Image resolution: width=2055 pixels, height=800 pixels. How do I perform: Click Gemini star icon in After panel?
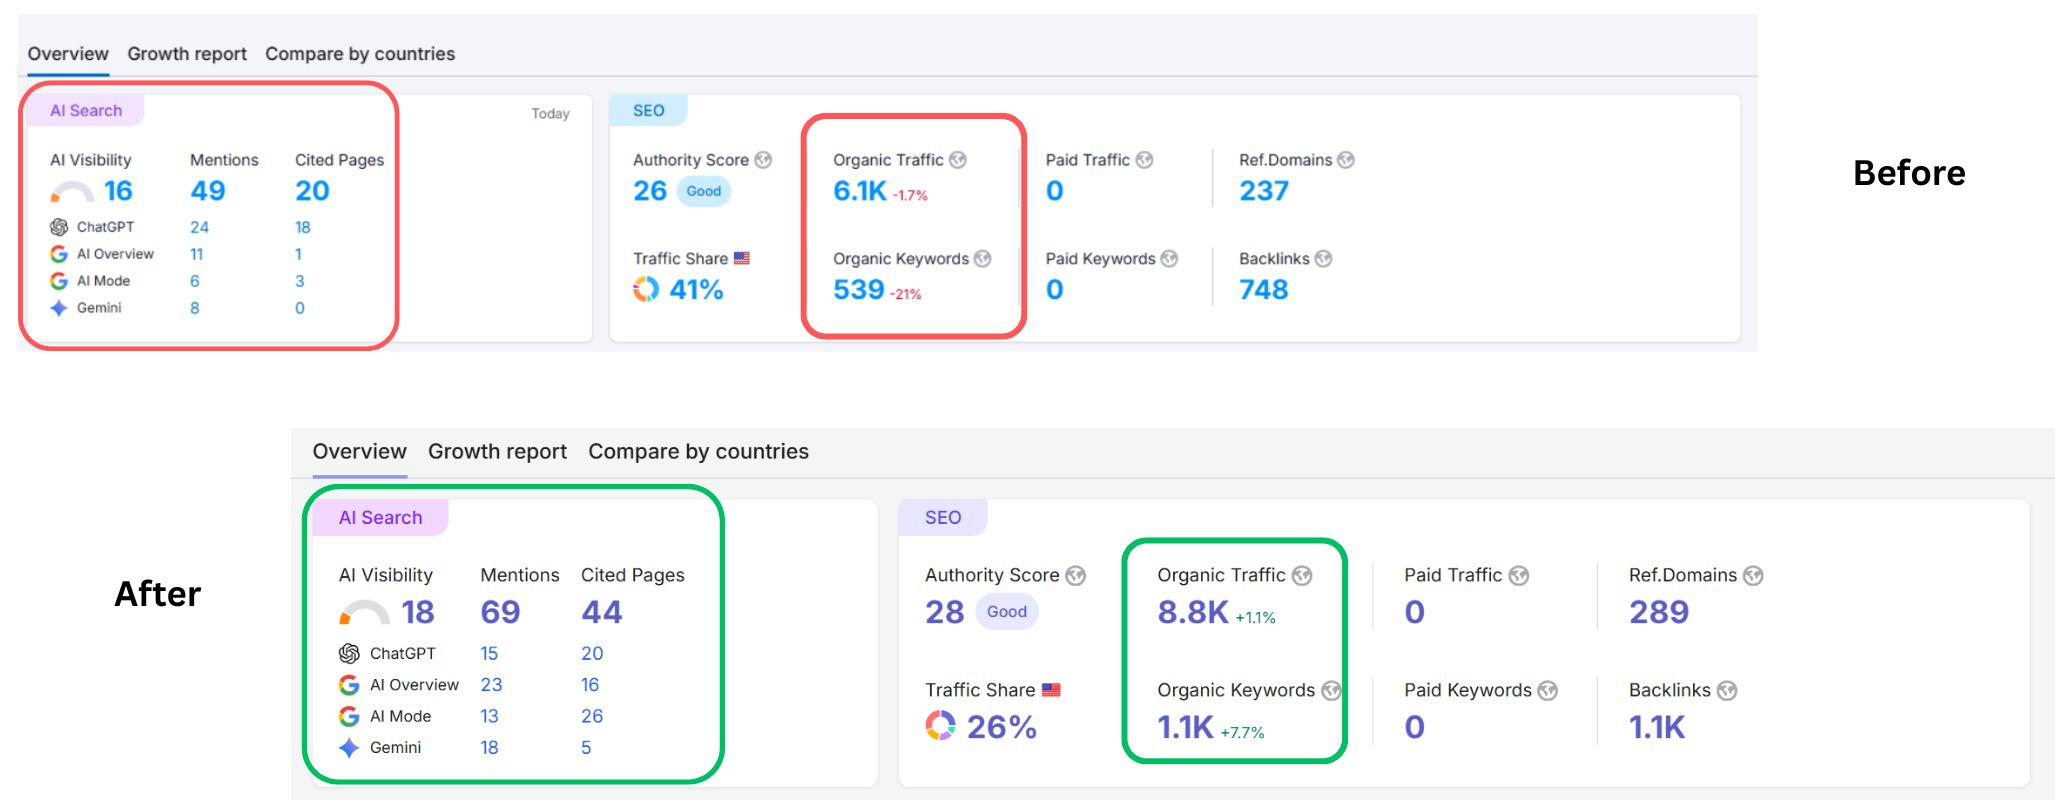pos(349,748)
